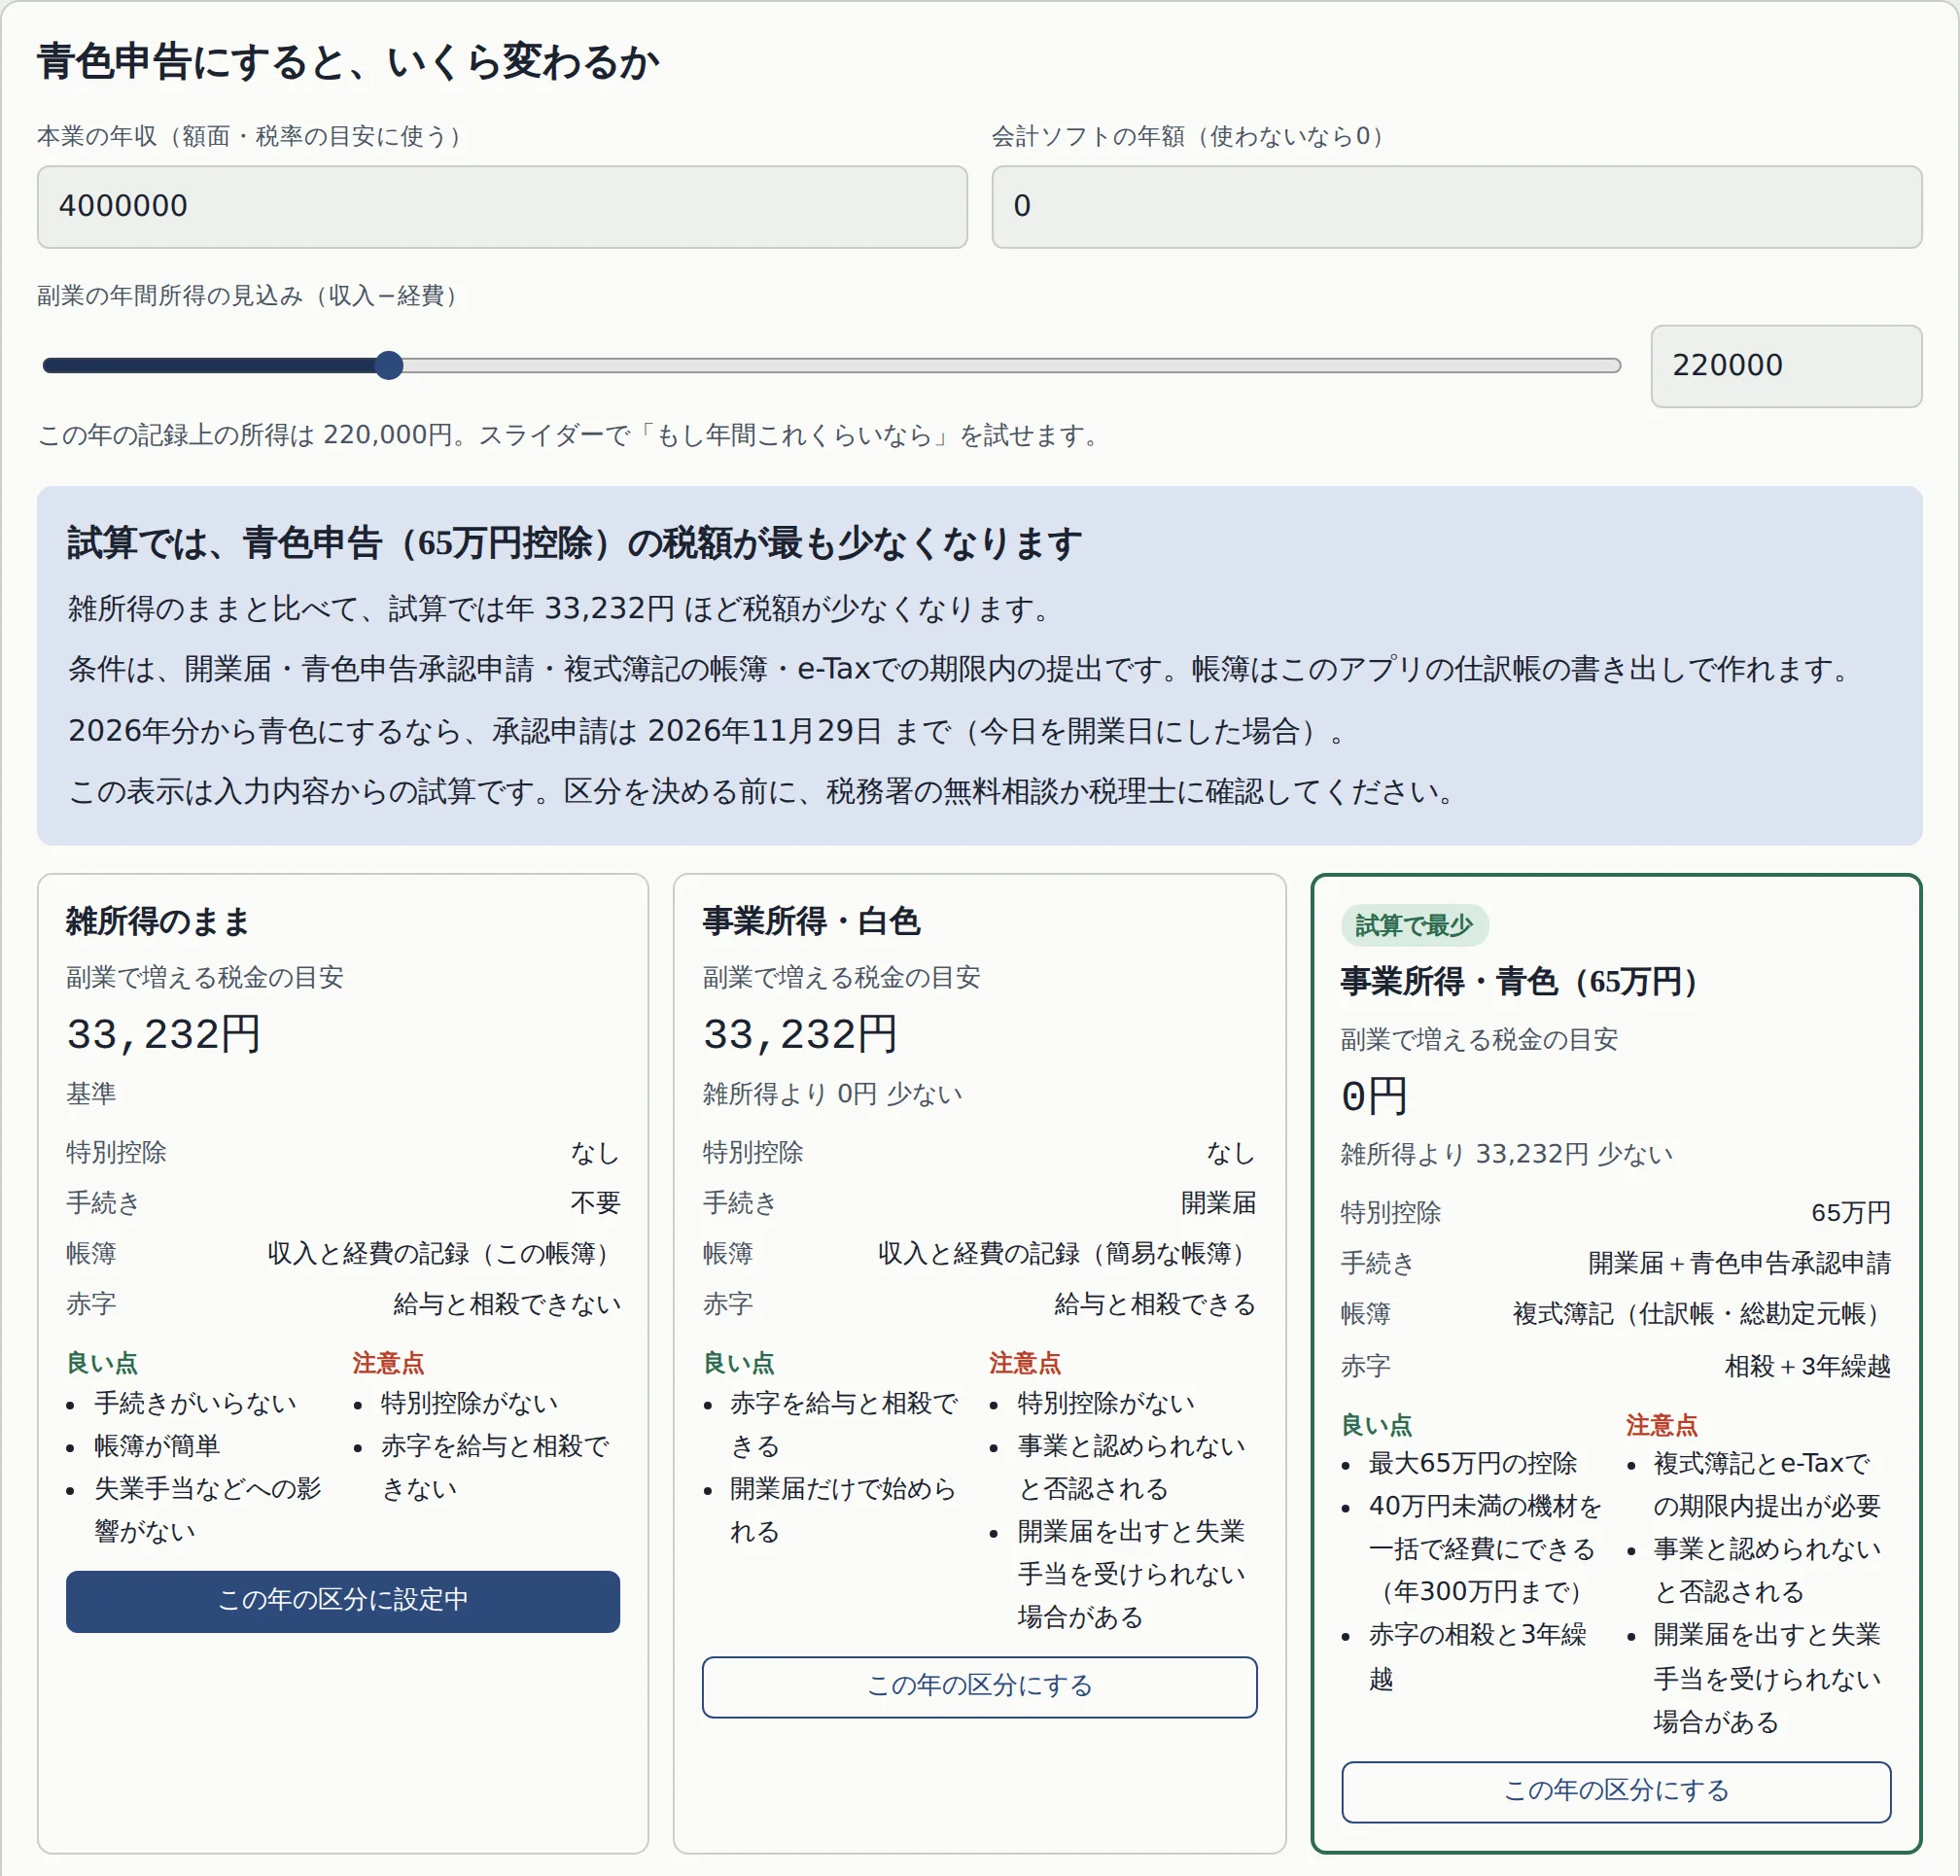Screen dimensions: 1960x1876
Task: Click the 試算では、青色申告 summary headline
Action: pos(574,543)
